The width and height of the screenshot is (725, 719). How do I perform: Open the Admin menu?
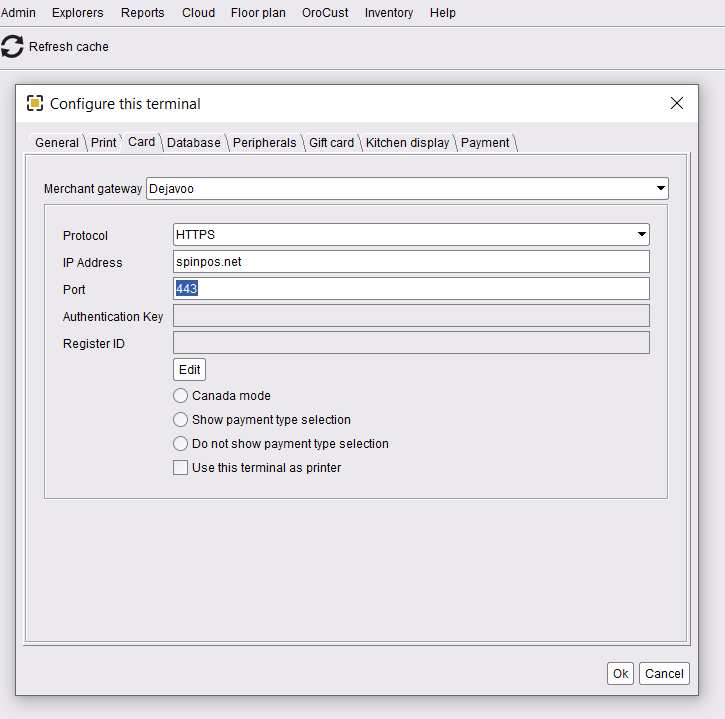18,13
